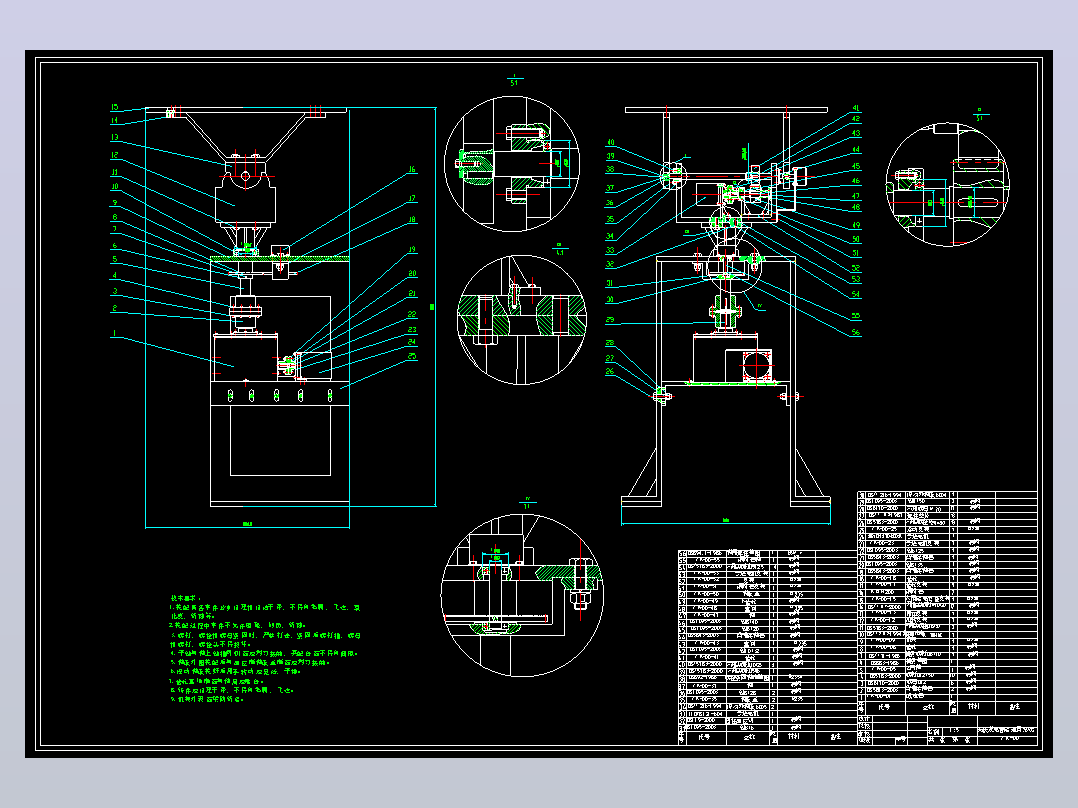Select part callout number 52
The width and height of the screenshot is (1078, 808).
tap(856, 268)
